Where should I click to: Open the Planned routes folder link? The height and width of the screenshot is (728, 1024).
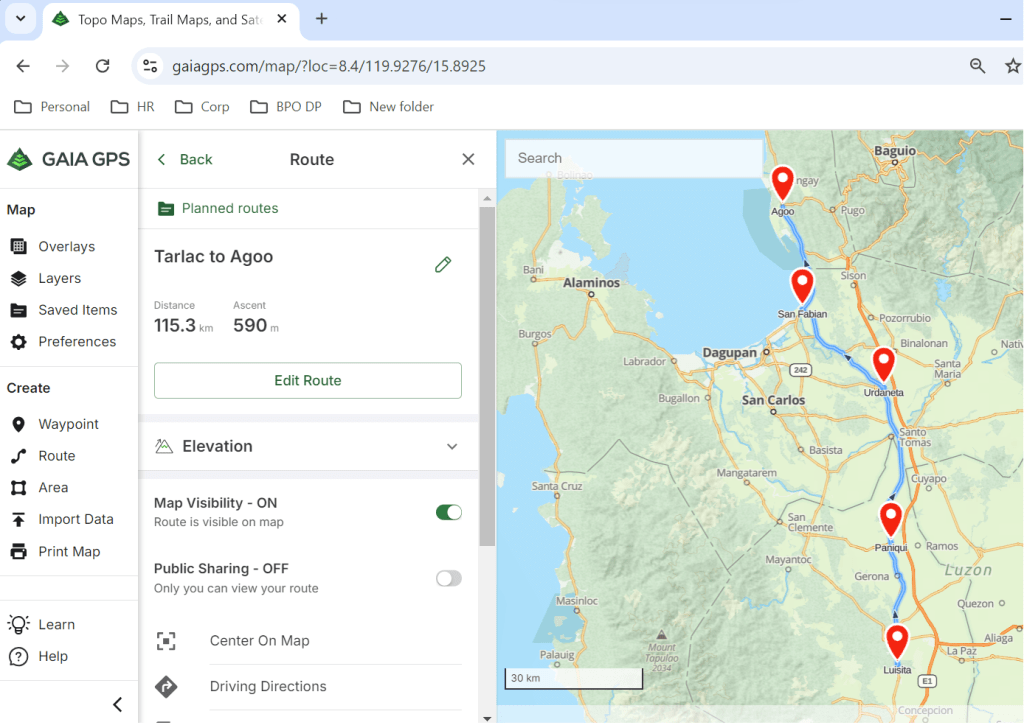coord(229,209)
